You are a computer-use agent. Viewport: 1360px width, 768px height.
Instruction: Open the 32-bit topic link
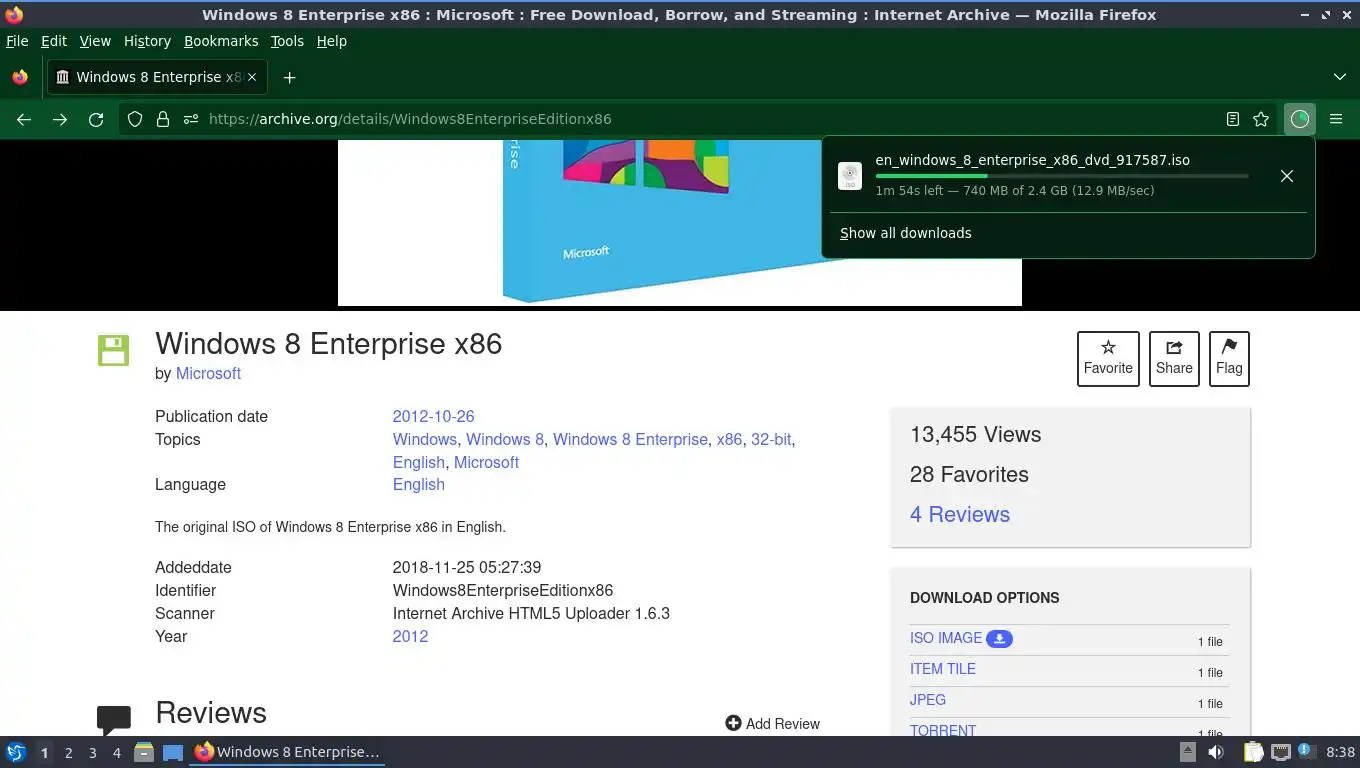pyautogui.click(x=771, y=439)
